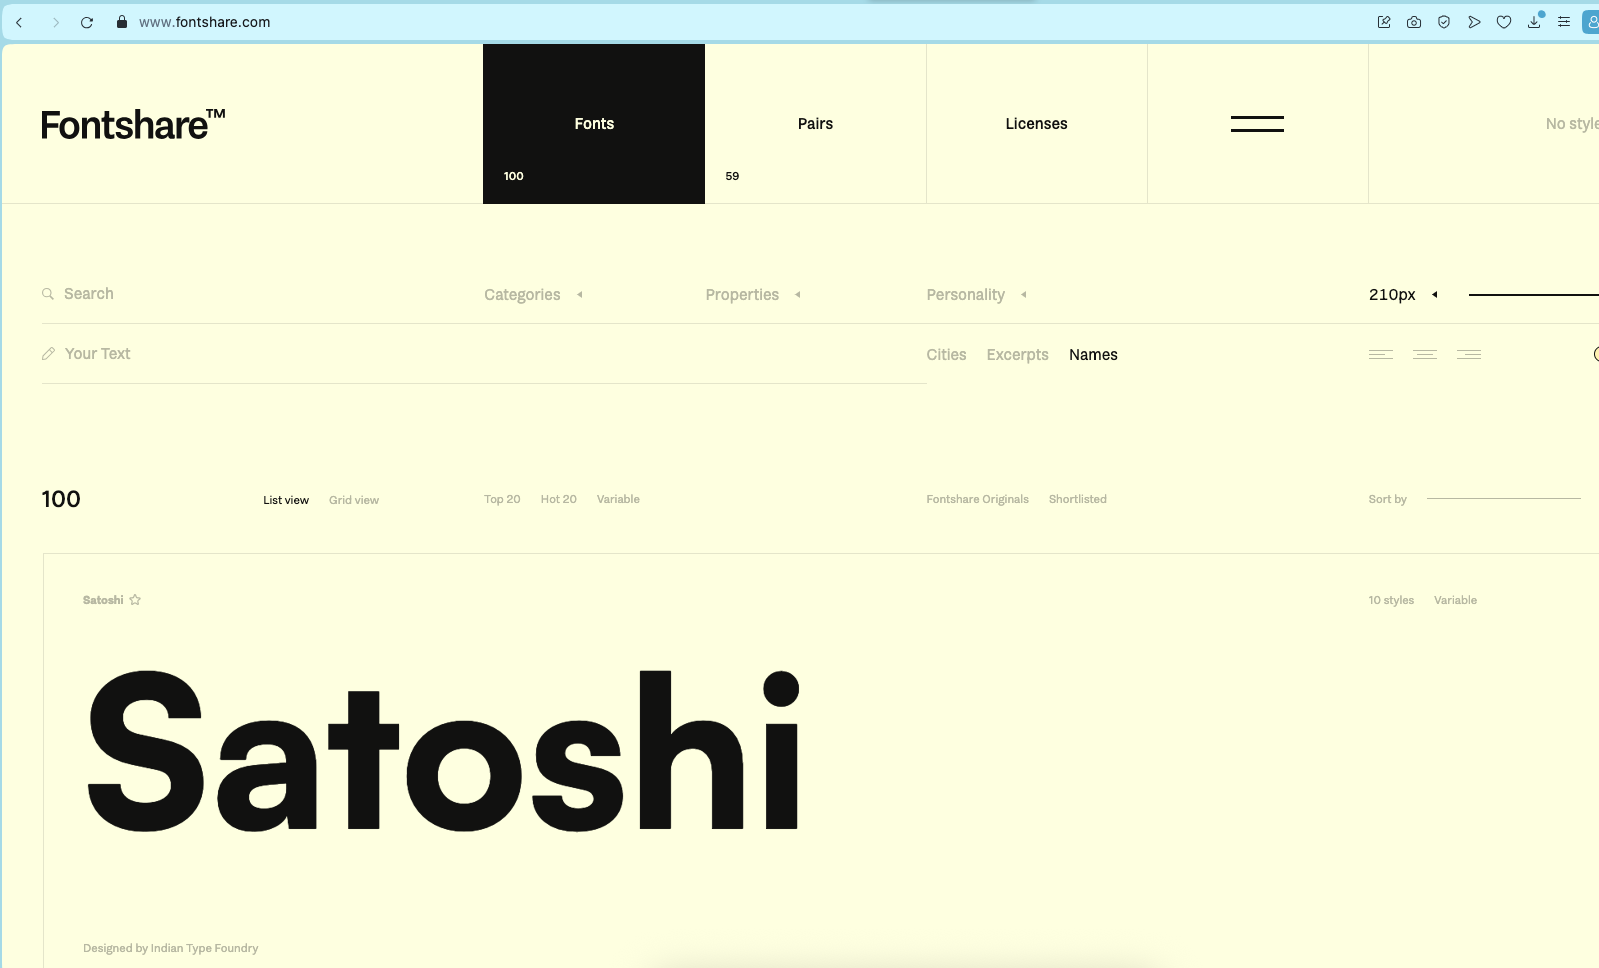Show Shortlisted fonts
1599x968 pixels.
pos(1077,499)
